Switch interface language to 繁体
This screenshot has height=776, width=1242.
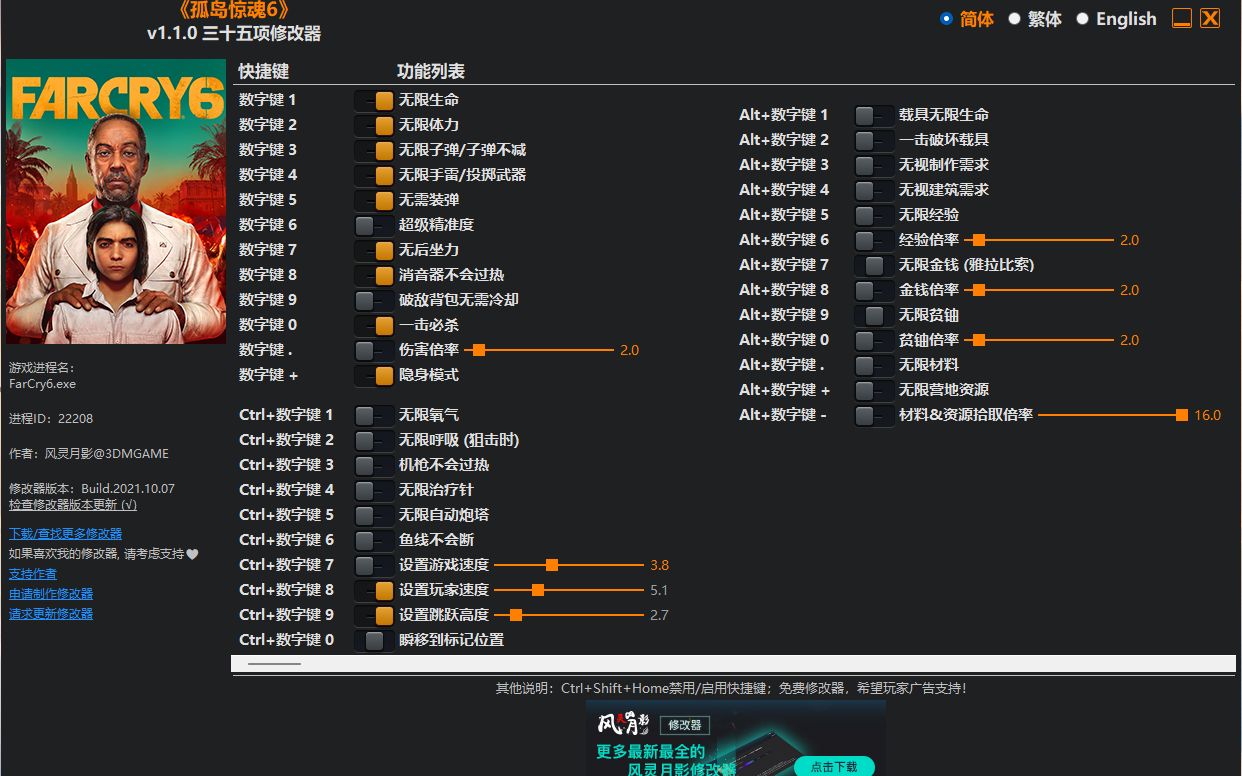[1013, 18]
